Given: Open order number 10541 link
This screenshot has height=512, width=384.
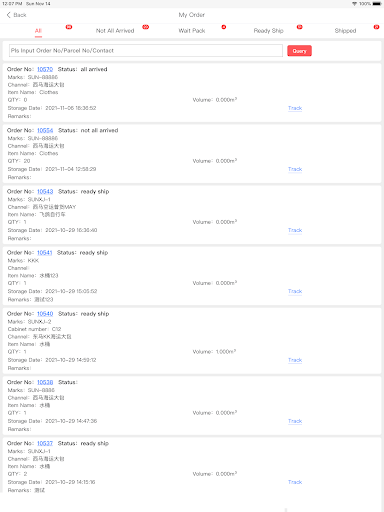Looking at the screenshot, I should tap(45, 253).
